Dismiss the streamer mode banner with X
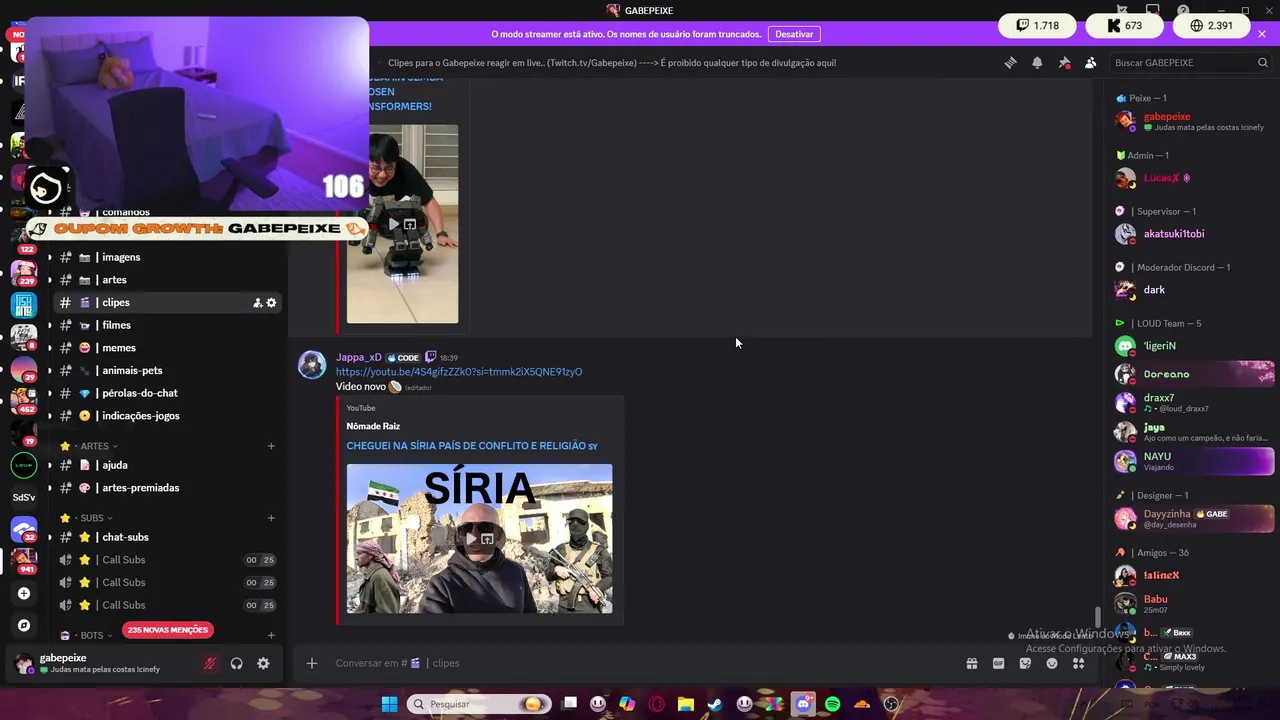1280x720 pixels. click(x=1262, y=34)
